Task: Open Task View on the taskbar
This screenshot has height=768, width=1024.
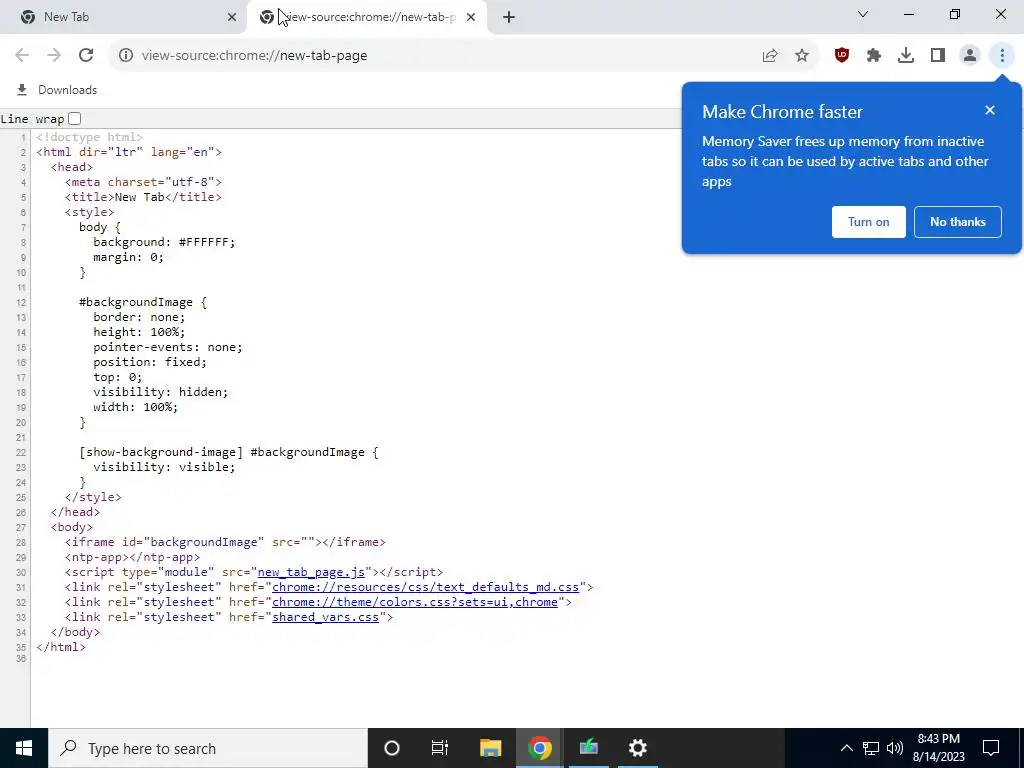Action: coord(440,748)
